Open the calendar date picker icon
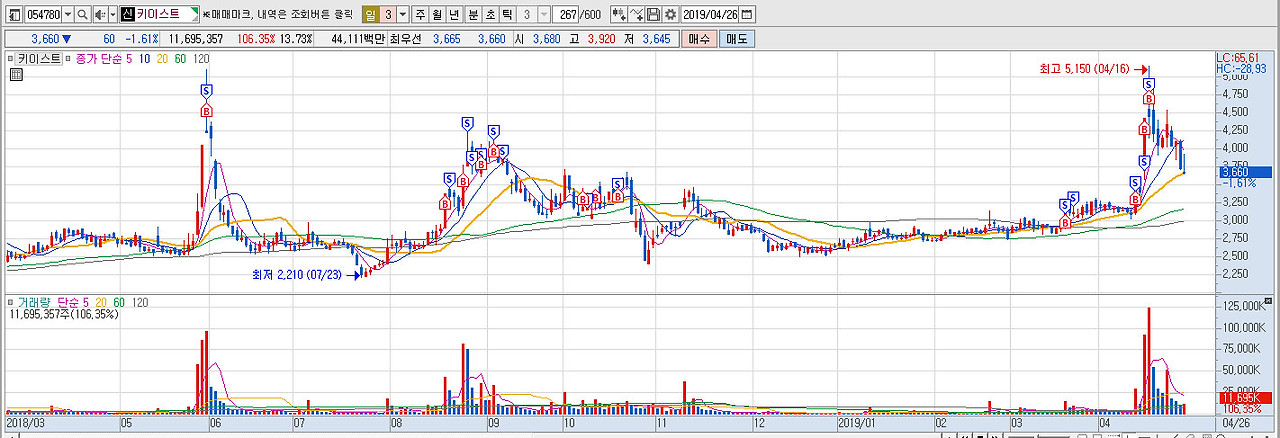Image resolution: width=1280 pixels, height=438 pixels. [748, 14]
